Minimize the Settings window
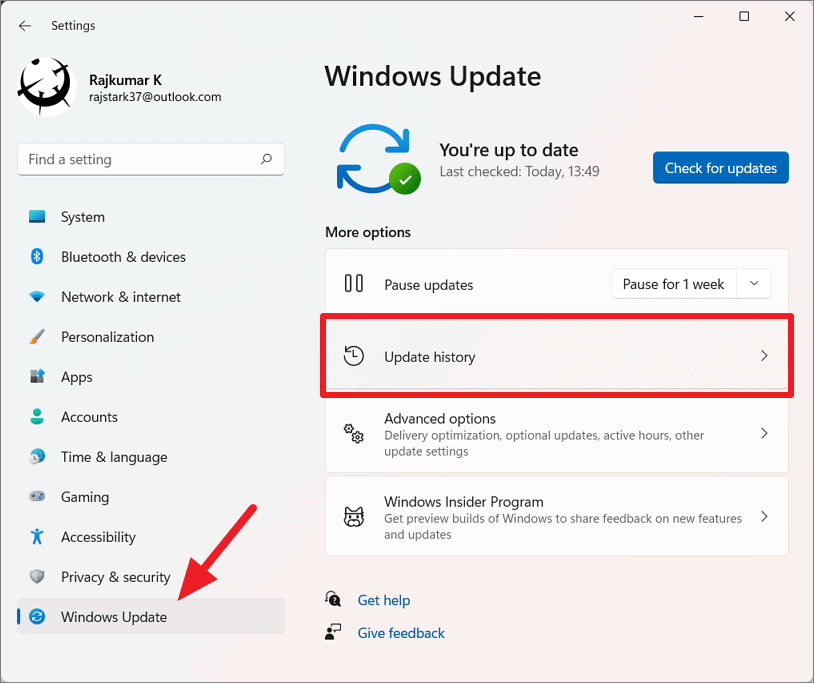The image size is (814, 683). point(699,16)
